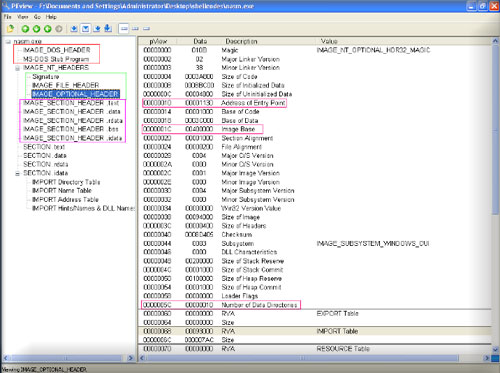The height and width of the screenshot is (373, 500).
Task: Select IMPORT Name Table tree entry
Action: (62, 191)
